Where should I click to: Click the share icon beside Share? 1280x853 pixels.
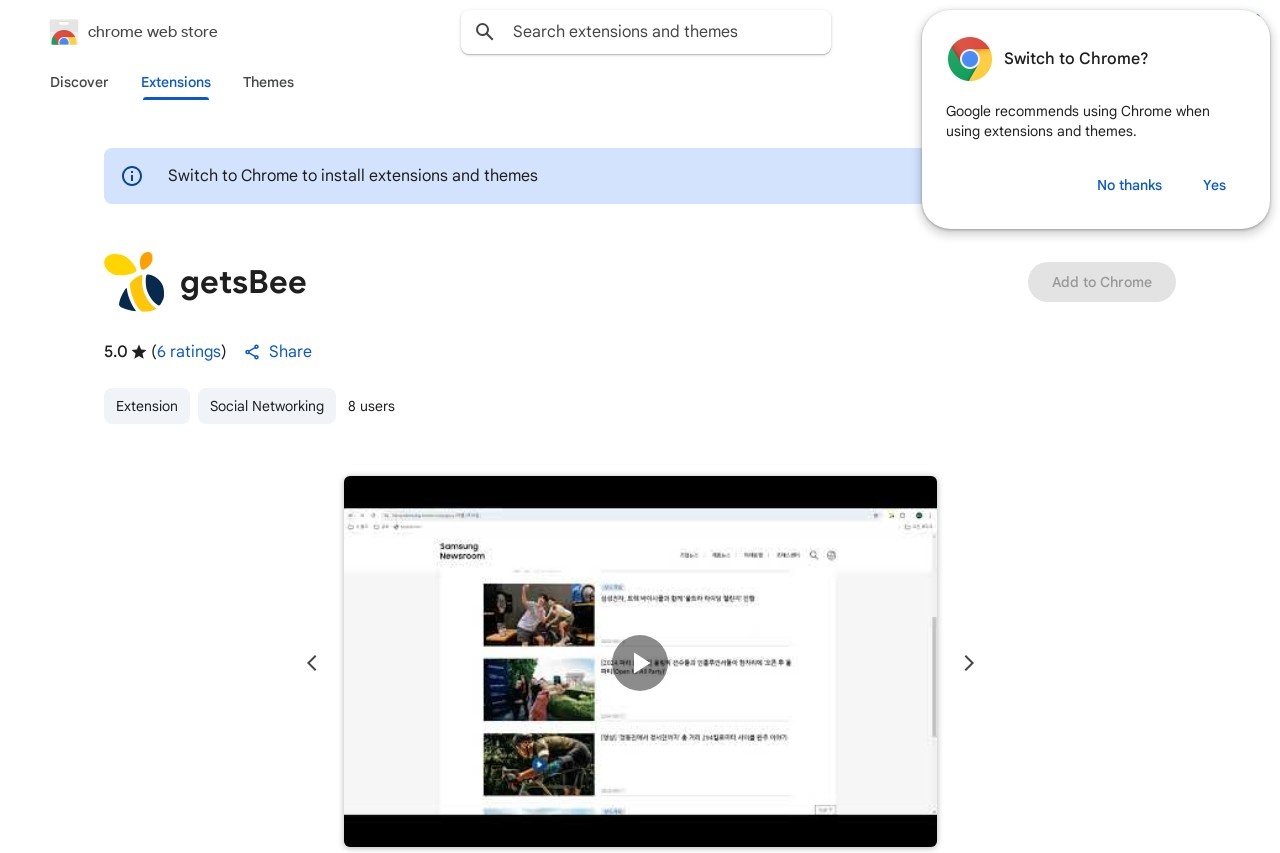[x=252, y=352]
